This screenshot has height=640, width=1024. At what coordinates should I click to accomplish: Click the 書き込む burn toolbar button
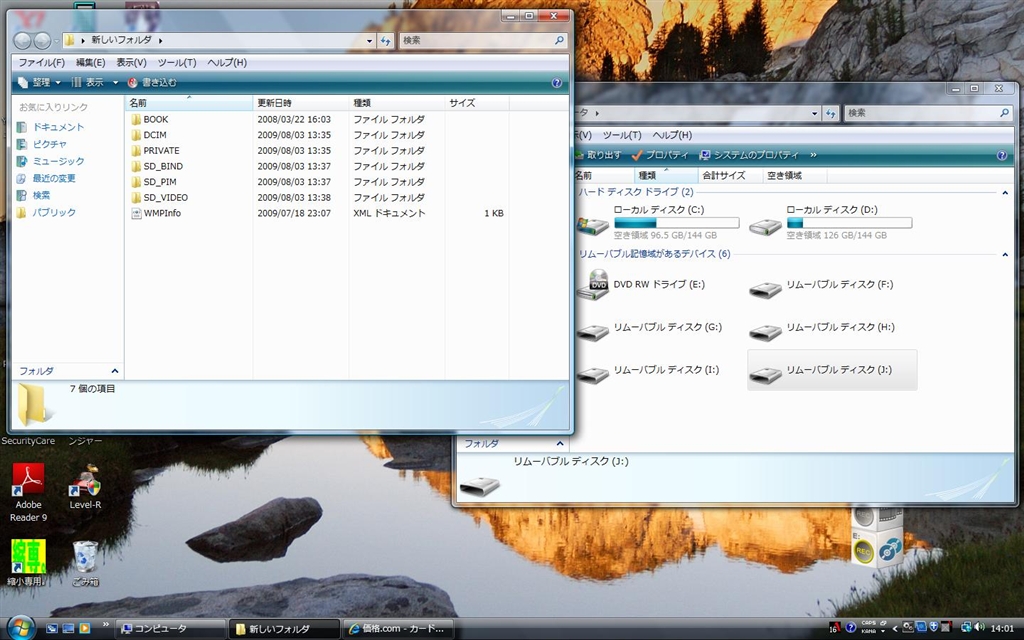[x=152, y=83]
